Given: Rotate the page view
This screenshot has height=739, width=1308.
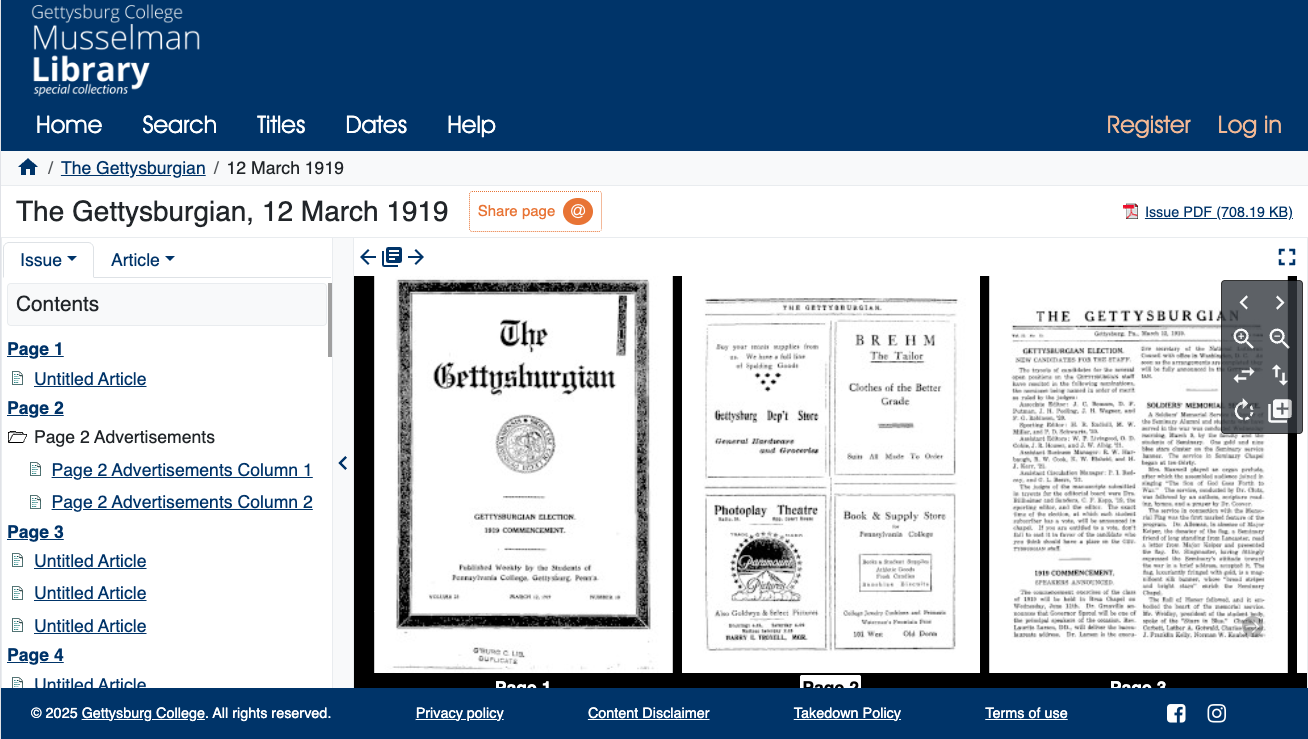Looking at the screenshot, I should tap(1244, 410).
